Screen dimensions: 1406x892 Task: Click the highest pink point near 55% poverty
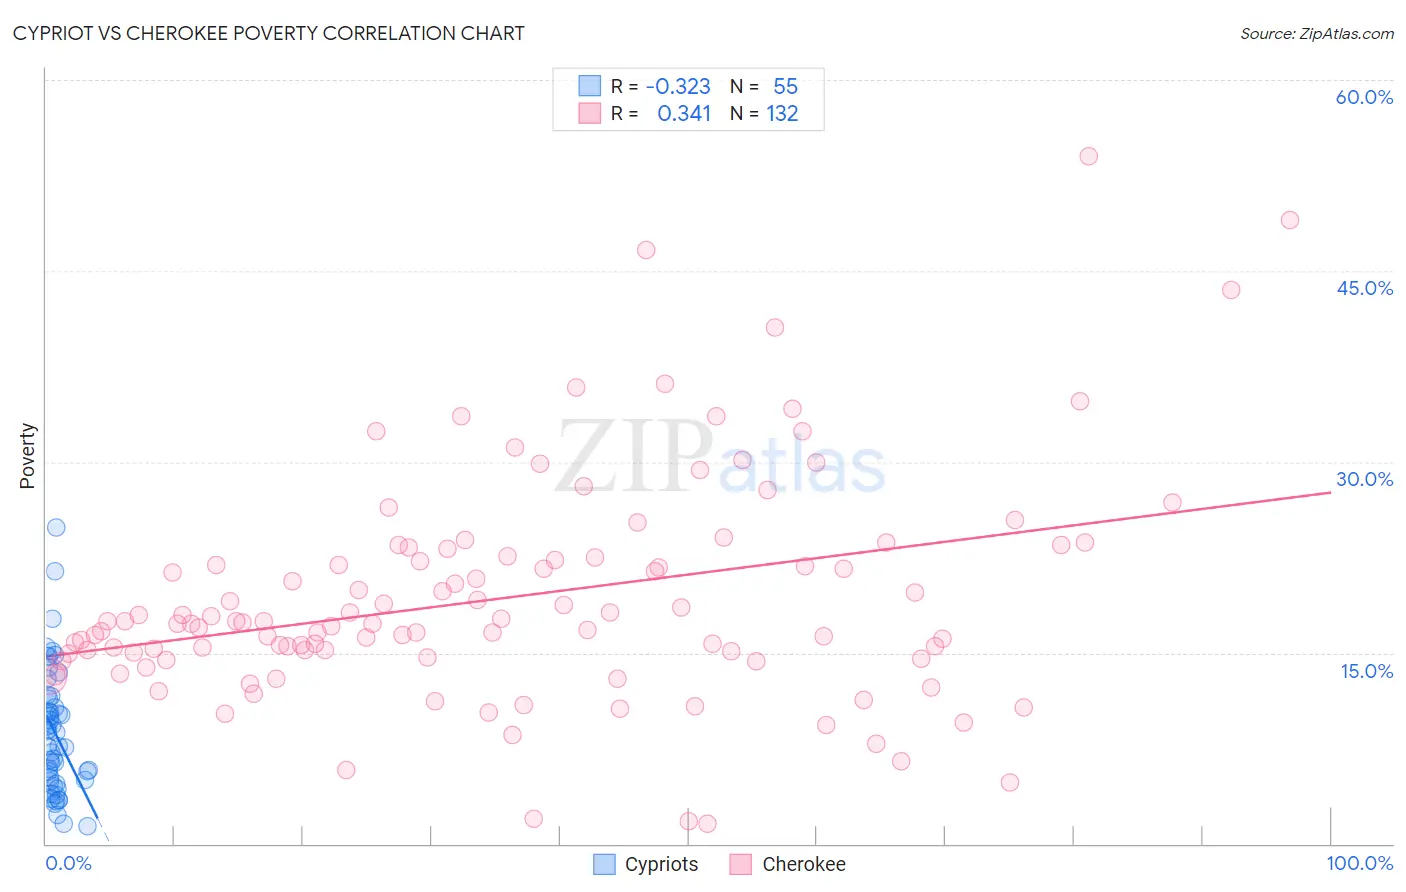pos(1089,156)
